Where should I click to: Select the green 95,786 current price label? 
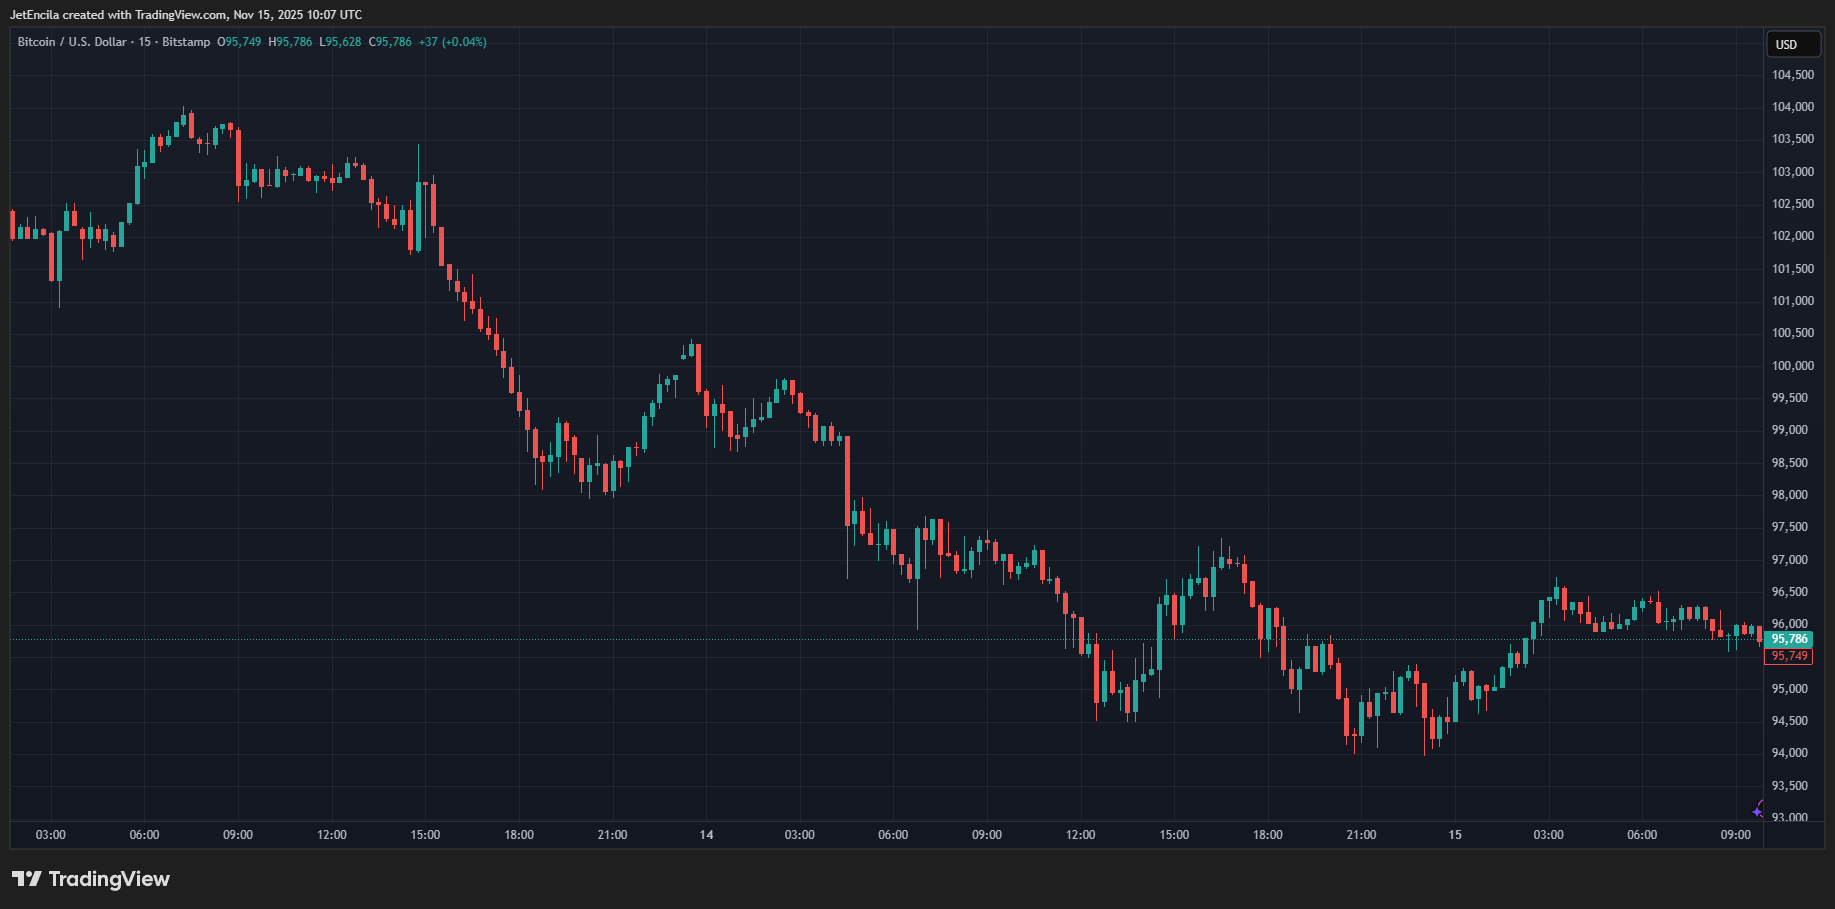pyautogui.click(x=1789, y=639)
